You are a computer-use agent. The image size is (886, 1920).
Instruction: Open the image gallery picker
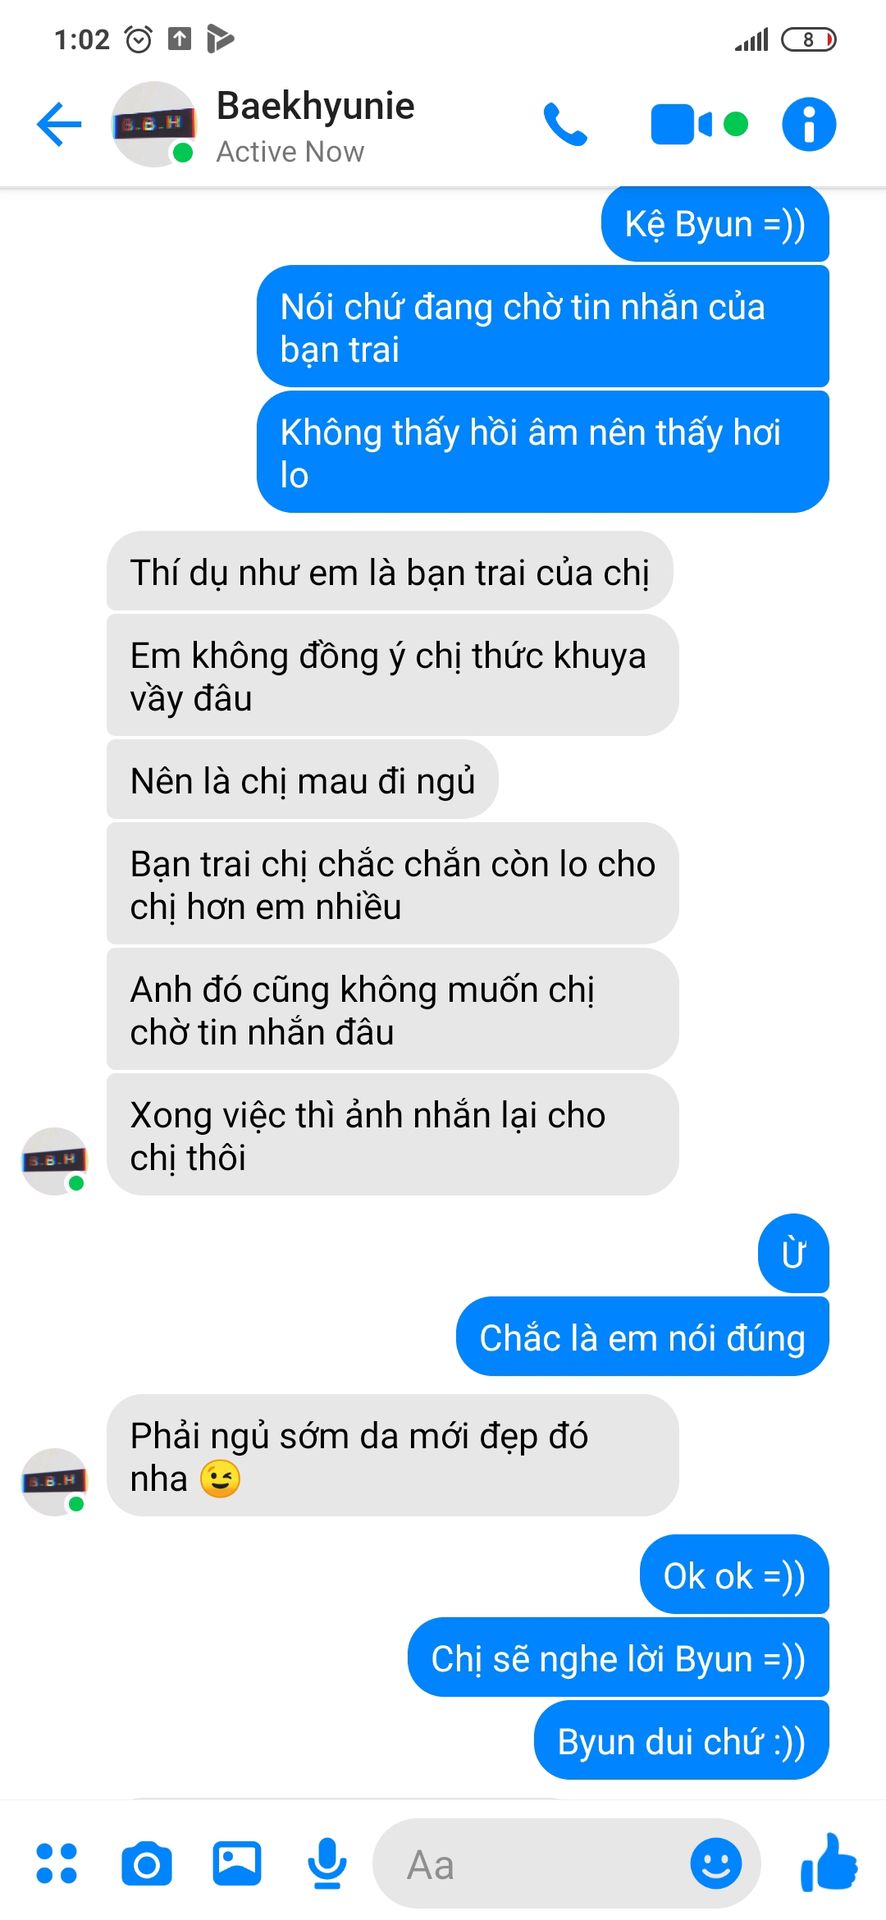pos(237,1863)
